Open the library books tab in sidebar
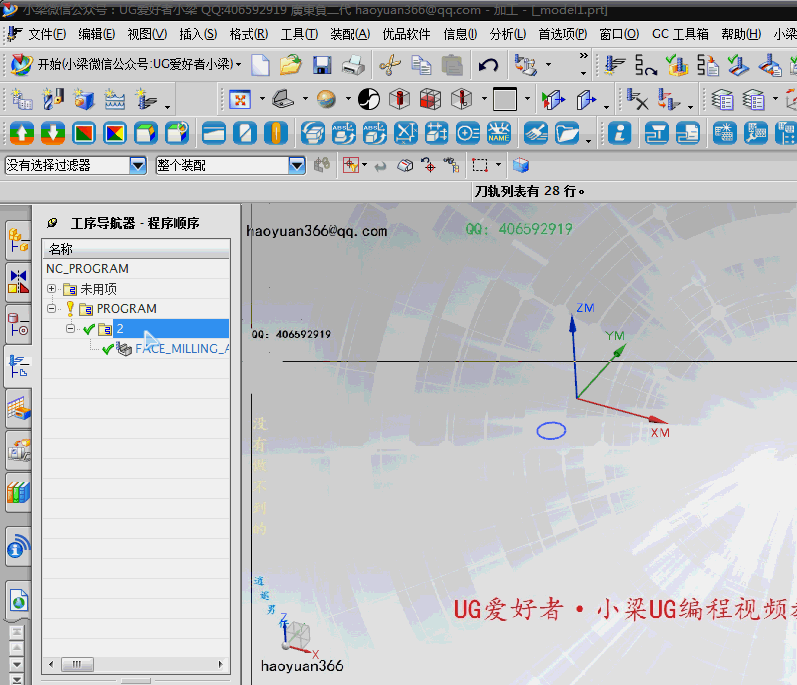The width and height of the screenshot is (797, 685). [18, 492]
